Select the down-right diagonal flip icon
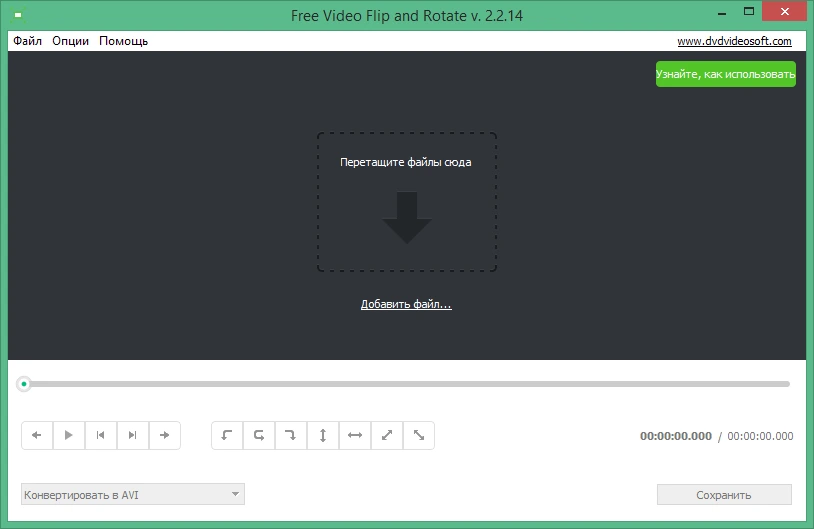The image size is (814, 529). pyautogui.click(x=418, y=435)
